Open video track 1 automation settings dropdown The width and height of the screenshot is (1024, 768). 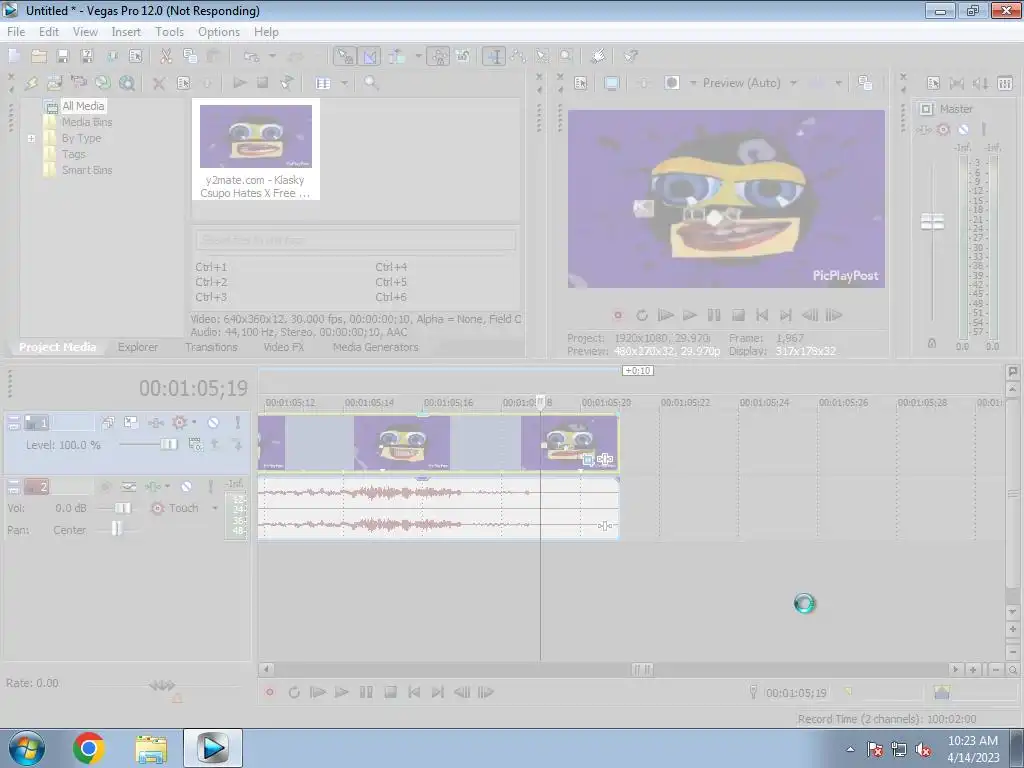click(x=195, y=423)
